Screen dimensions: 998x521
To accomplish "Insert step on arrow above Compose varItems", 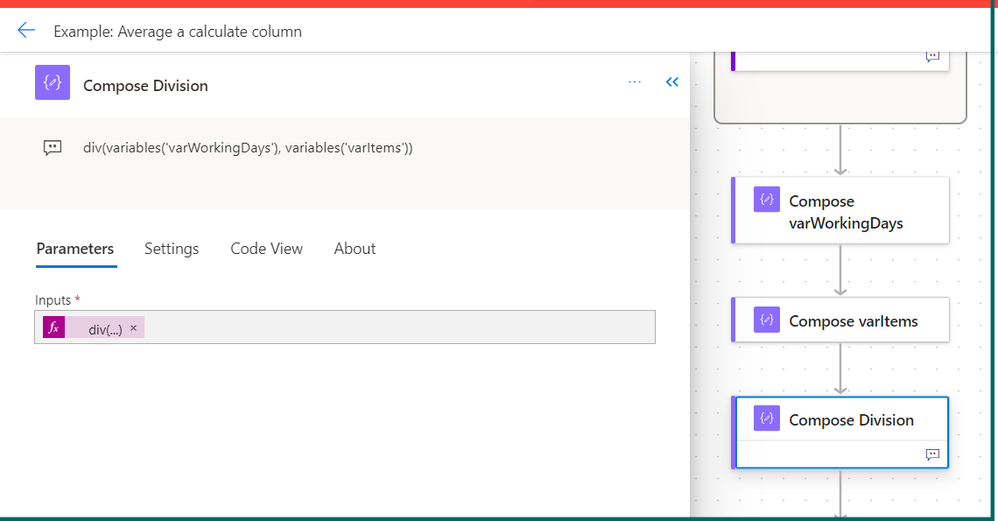I will pos(840,270).
